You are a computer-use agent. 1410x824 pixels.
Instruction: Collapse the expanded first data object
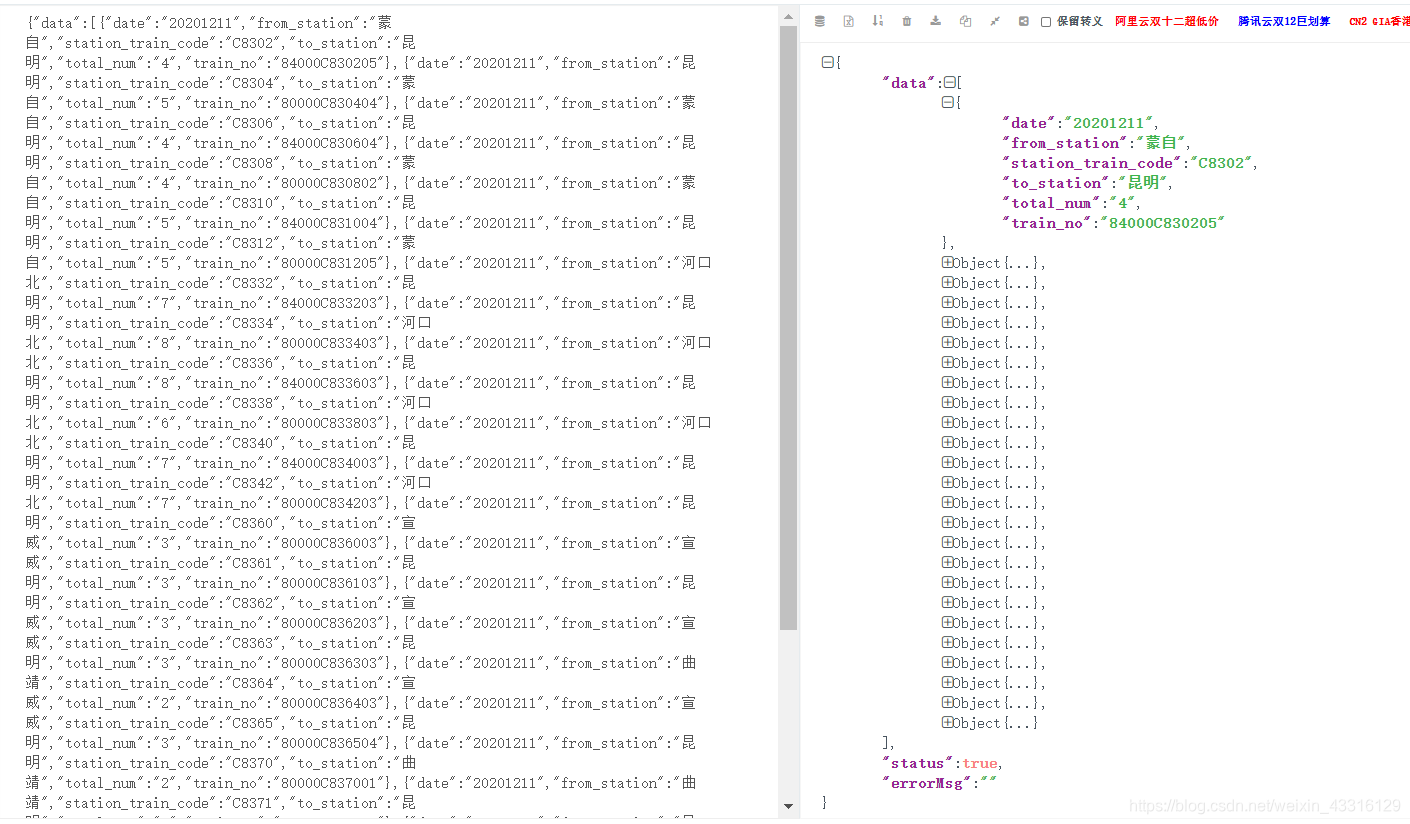[947, 102]
